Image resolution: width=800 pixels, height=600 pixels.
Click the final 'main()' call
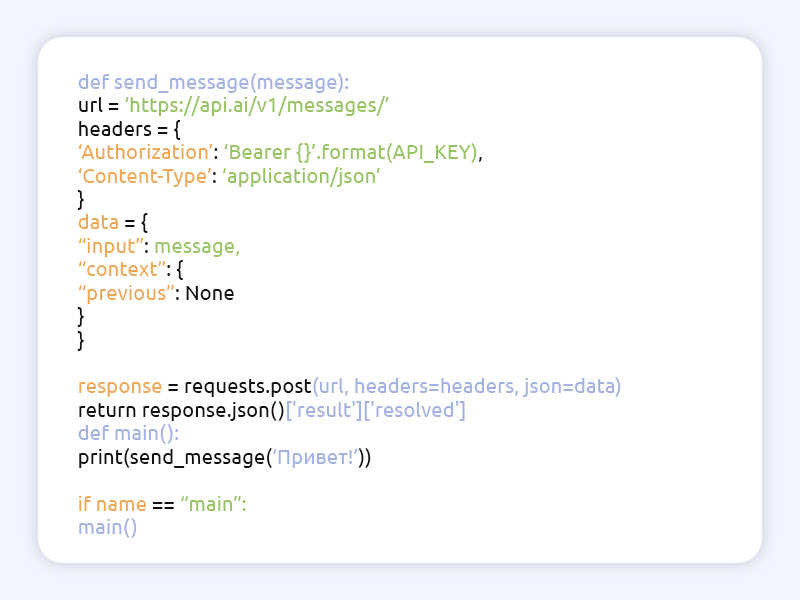(108, 528)
